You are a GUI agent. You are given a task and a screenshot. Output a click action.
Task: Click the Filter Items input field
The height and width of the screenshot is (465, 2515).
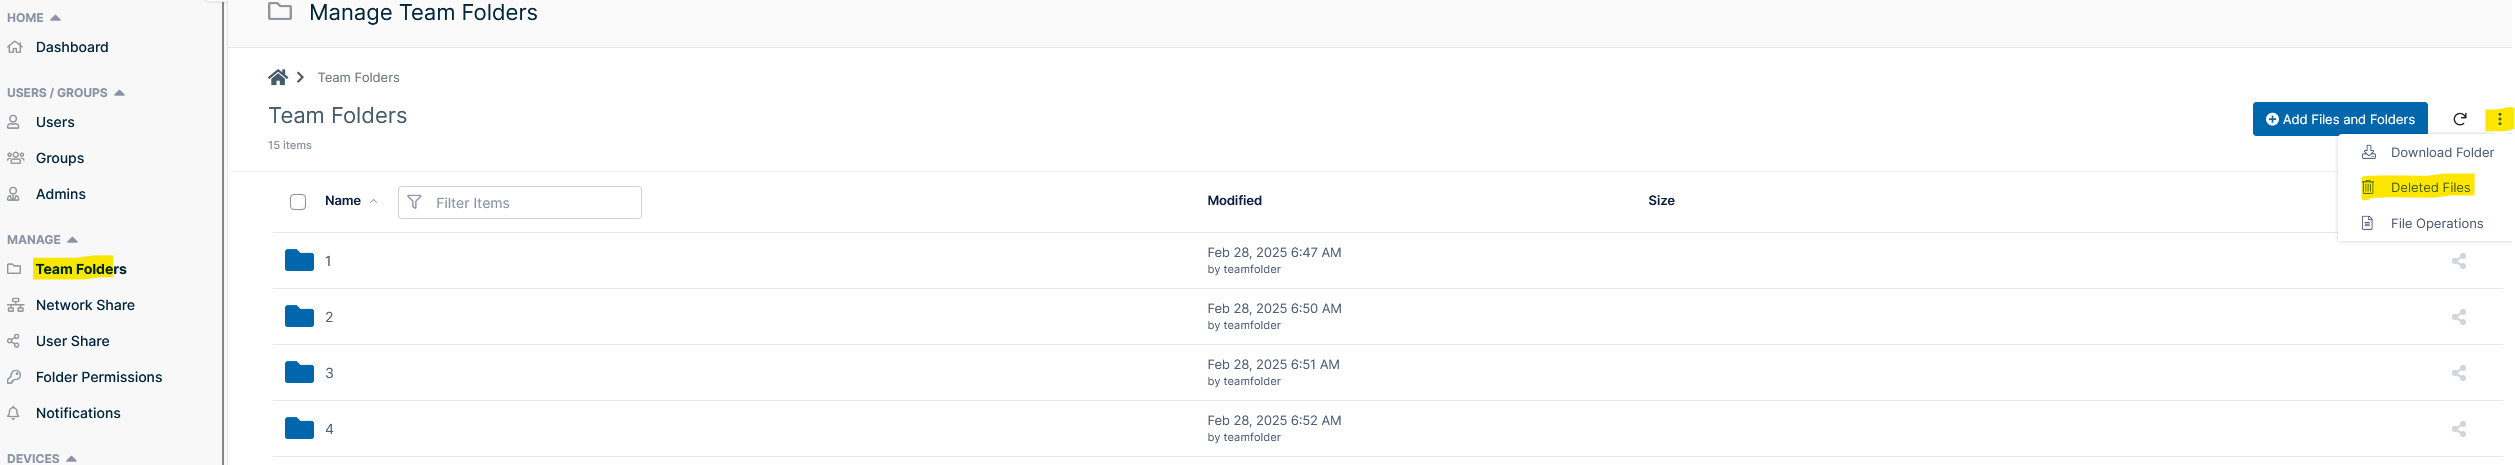coord(520,202)
